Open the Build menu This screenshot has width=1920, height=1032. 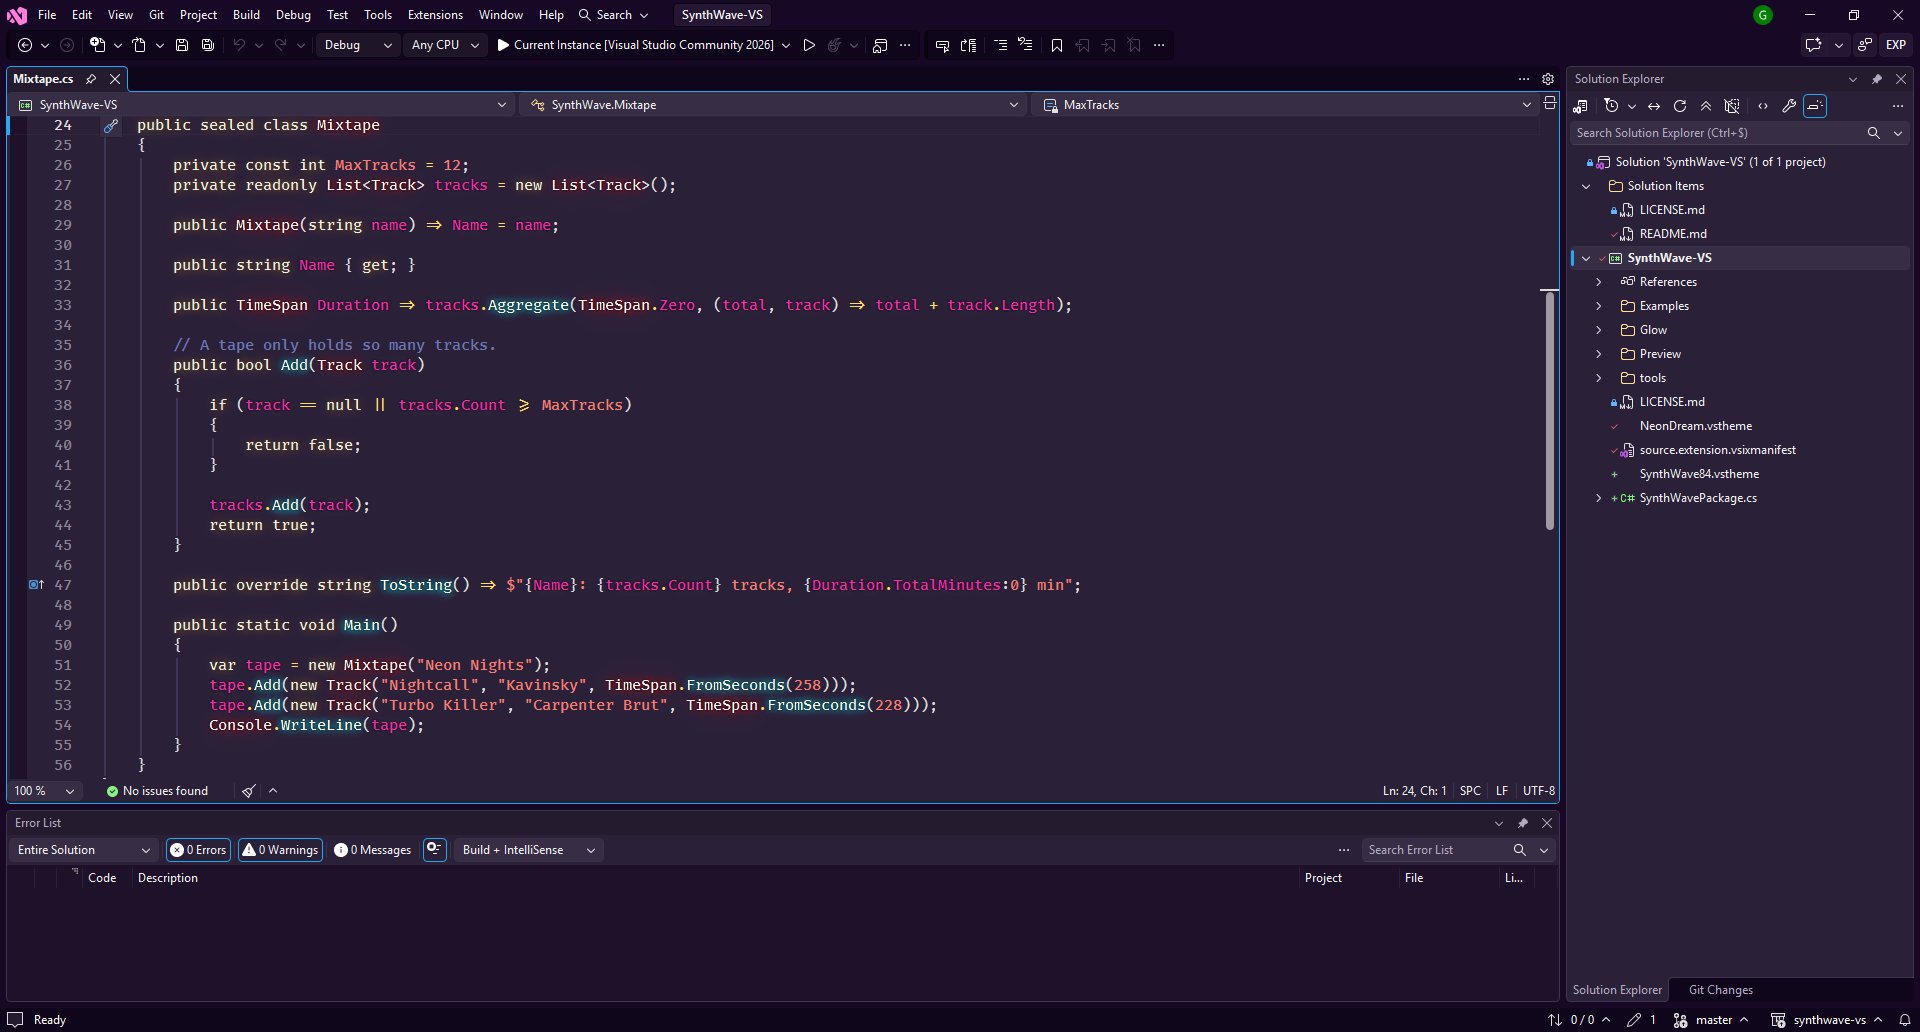246,15
